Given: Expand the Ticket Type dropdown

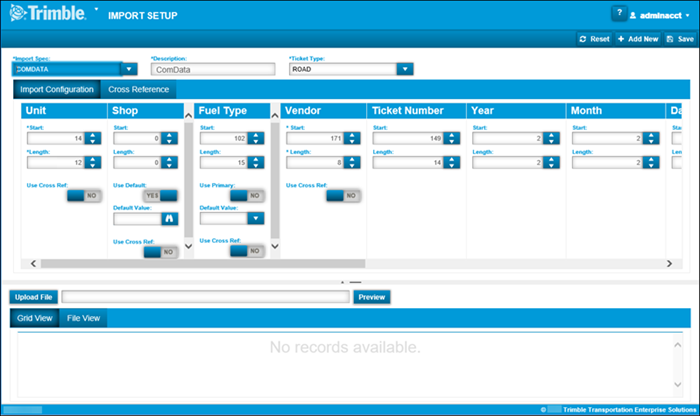Looking at the screenshot, I should (x=404, y=69).
